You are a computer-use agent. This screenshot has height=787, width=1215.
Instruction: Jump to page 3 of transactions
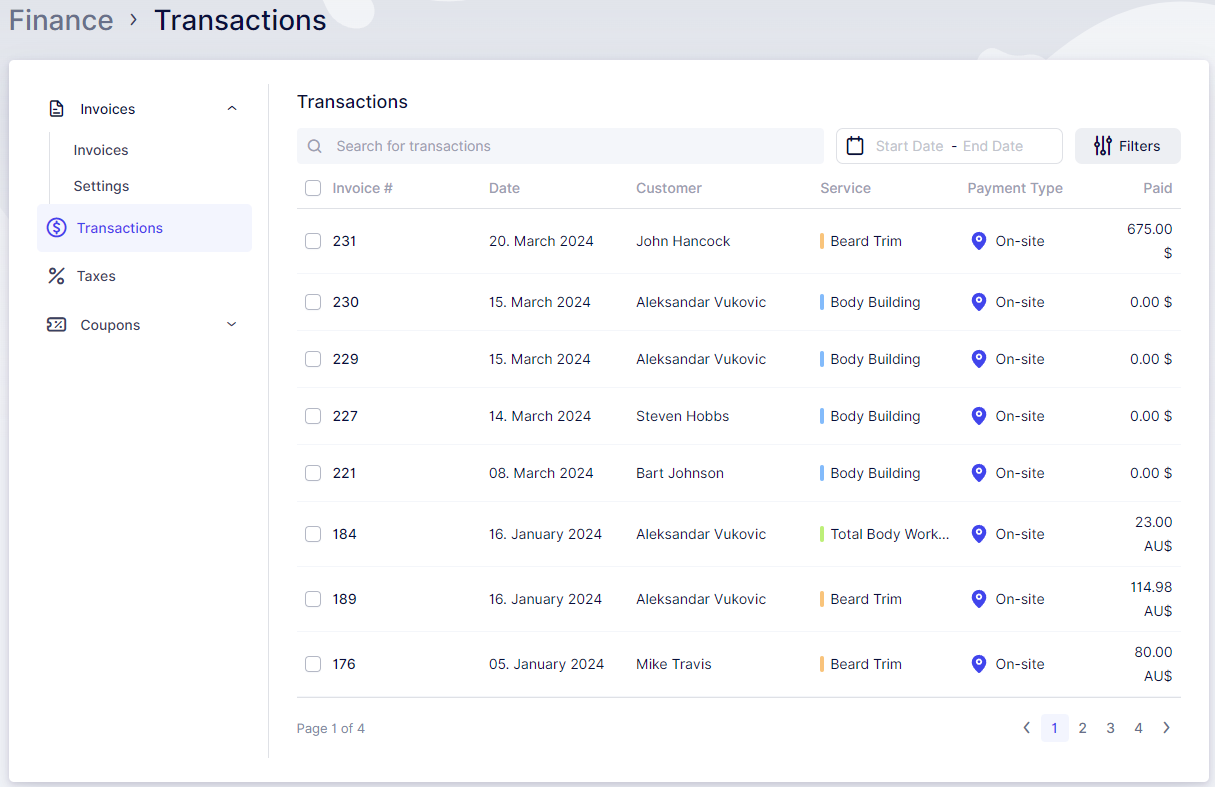1110,728
